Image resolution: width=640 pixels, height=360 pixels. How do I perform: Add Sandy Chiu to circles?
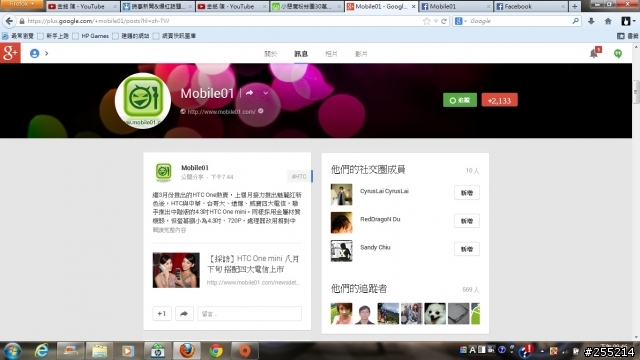click(x=467, y=249)
